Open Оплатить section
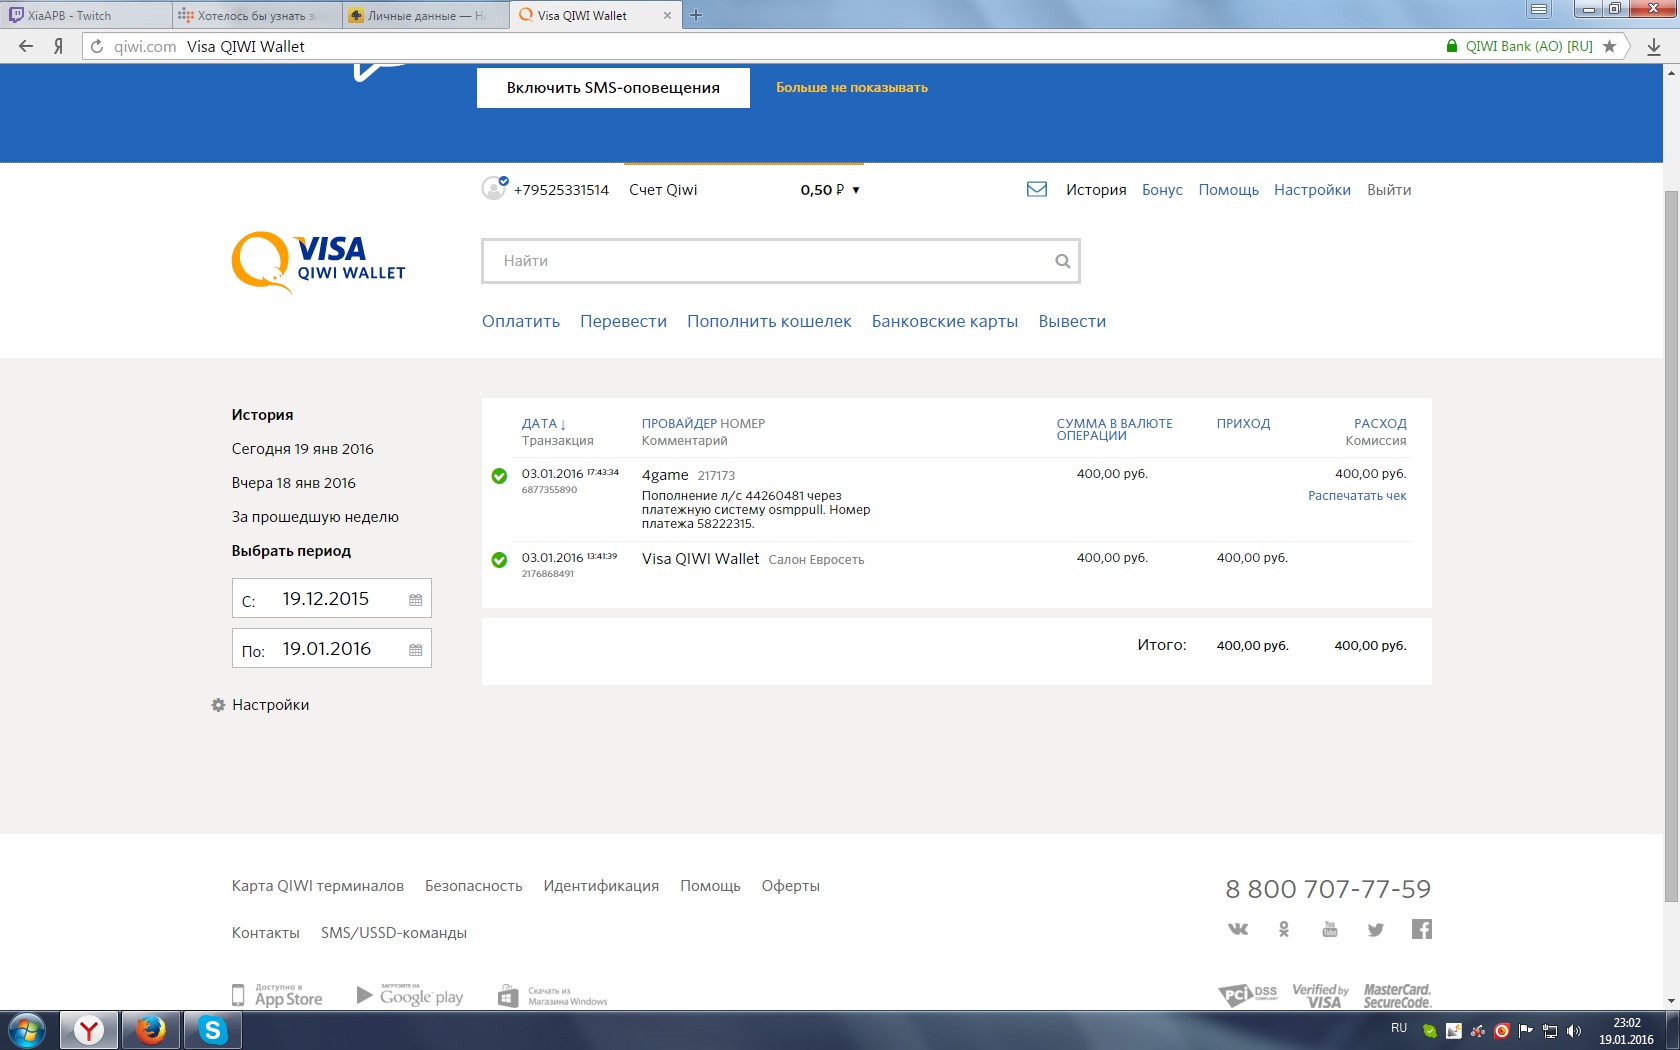This screenshot has width=1680, height=1050. click(521, 321)
